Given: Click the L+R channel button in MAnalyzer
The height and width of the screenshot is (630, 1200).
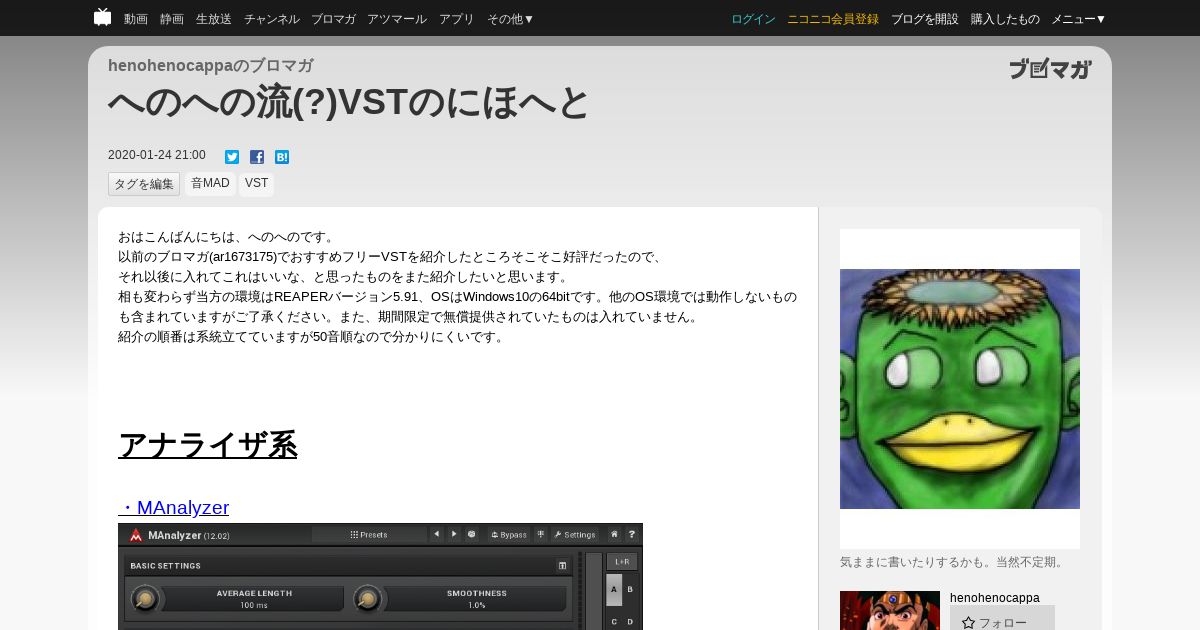Looking at the screenshot, I should [622, 562].
